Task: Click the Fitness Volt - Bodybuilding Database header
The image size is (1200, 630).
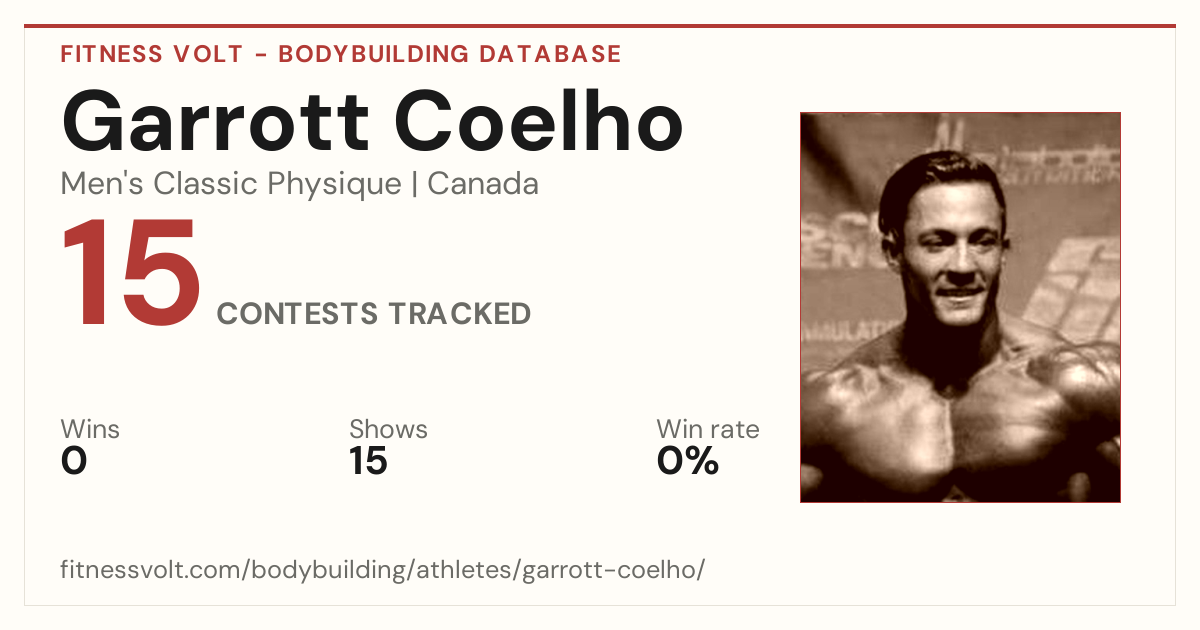Action: point(341,54)
